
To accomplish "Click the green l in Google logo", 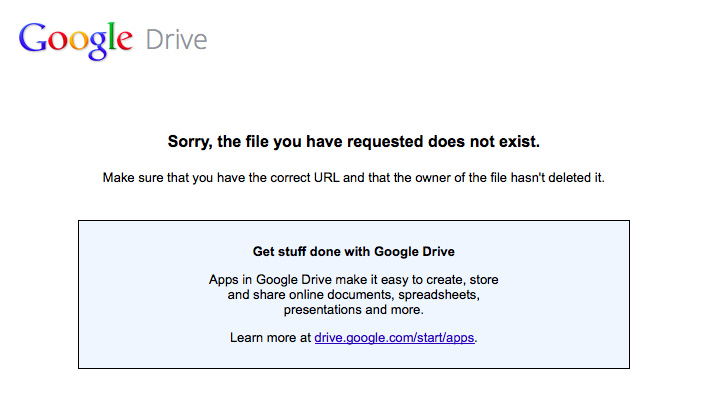I will 109,38.
